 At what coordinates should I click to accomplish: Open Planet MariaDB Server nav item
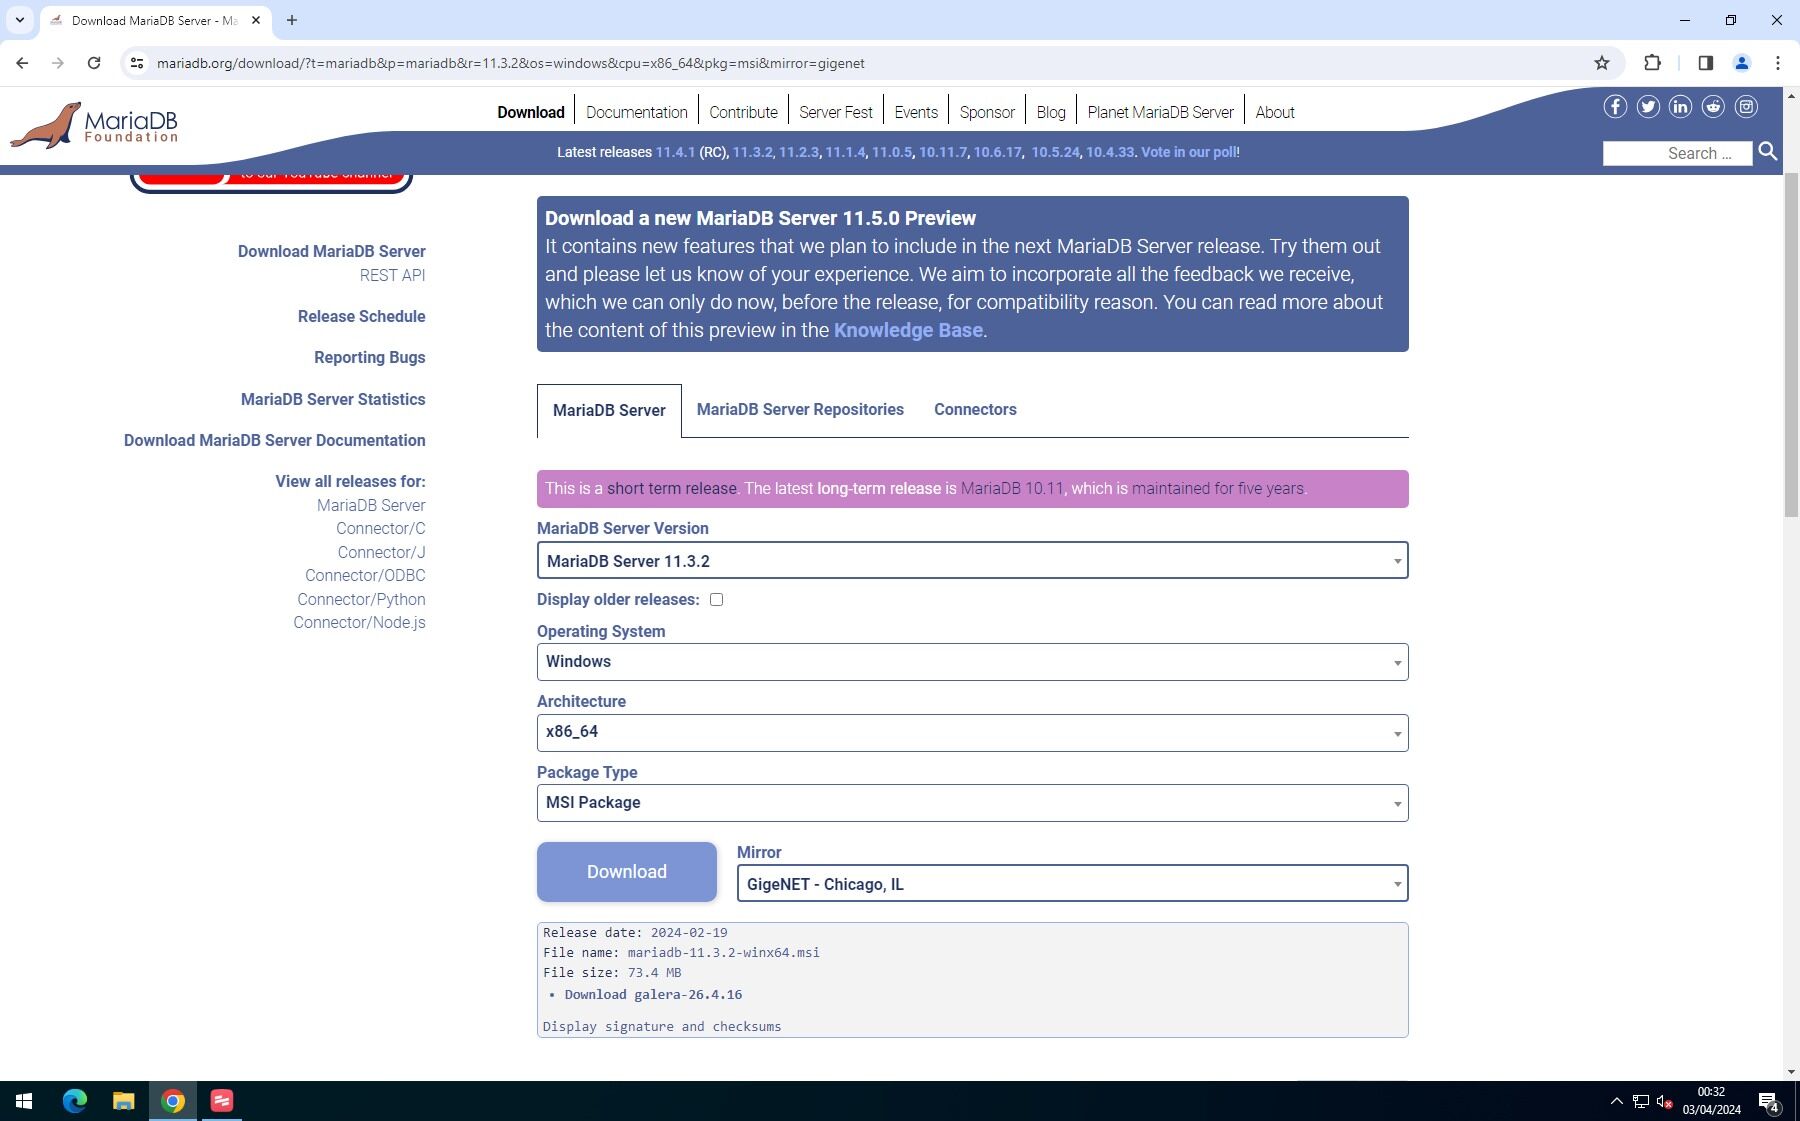point(1160,112)
